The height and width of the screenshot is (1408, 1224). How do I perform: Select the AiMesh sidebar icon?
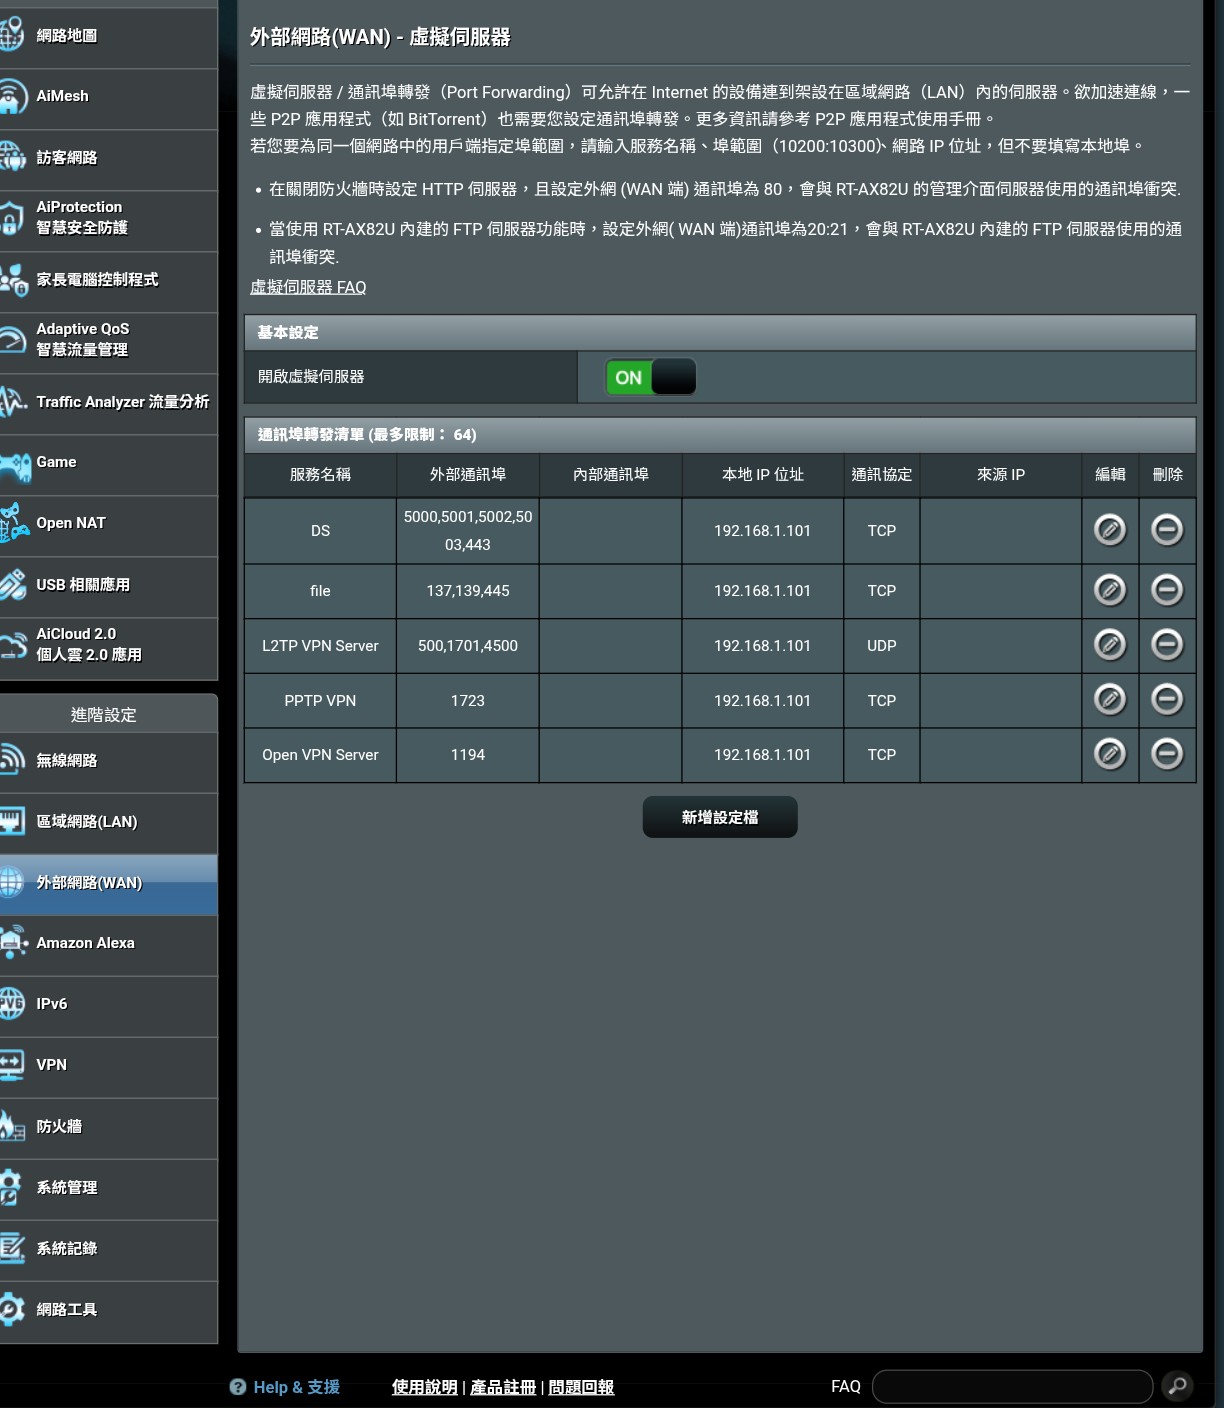(x=13, y=96)
